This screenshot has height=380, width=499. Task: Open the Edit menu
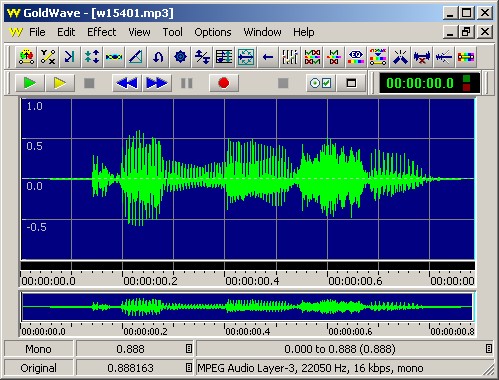point(66,32)
